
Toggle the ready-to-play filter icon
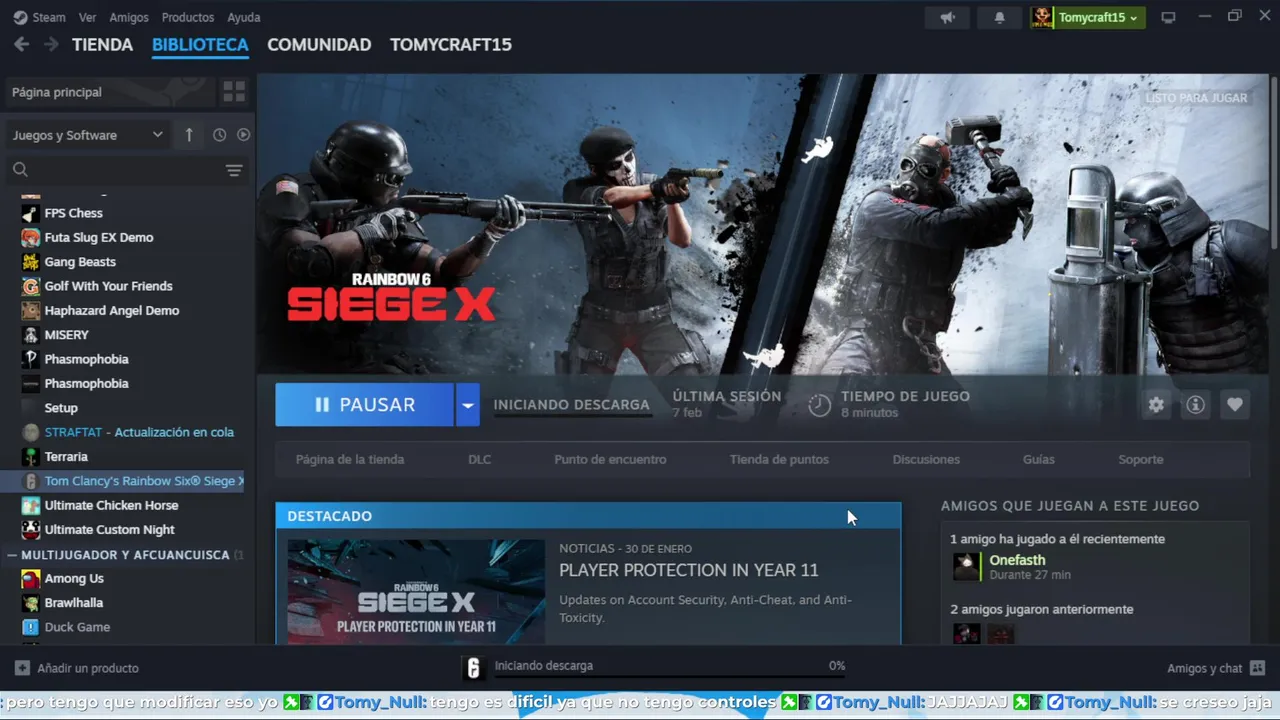coord(243,135)
